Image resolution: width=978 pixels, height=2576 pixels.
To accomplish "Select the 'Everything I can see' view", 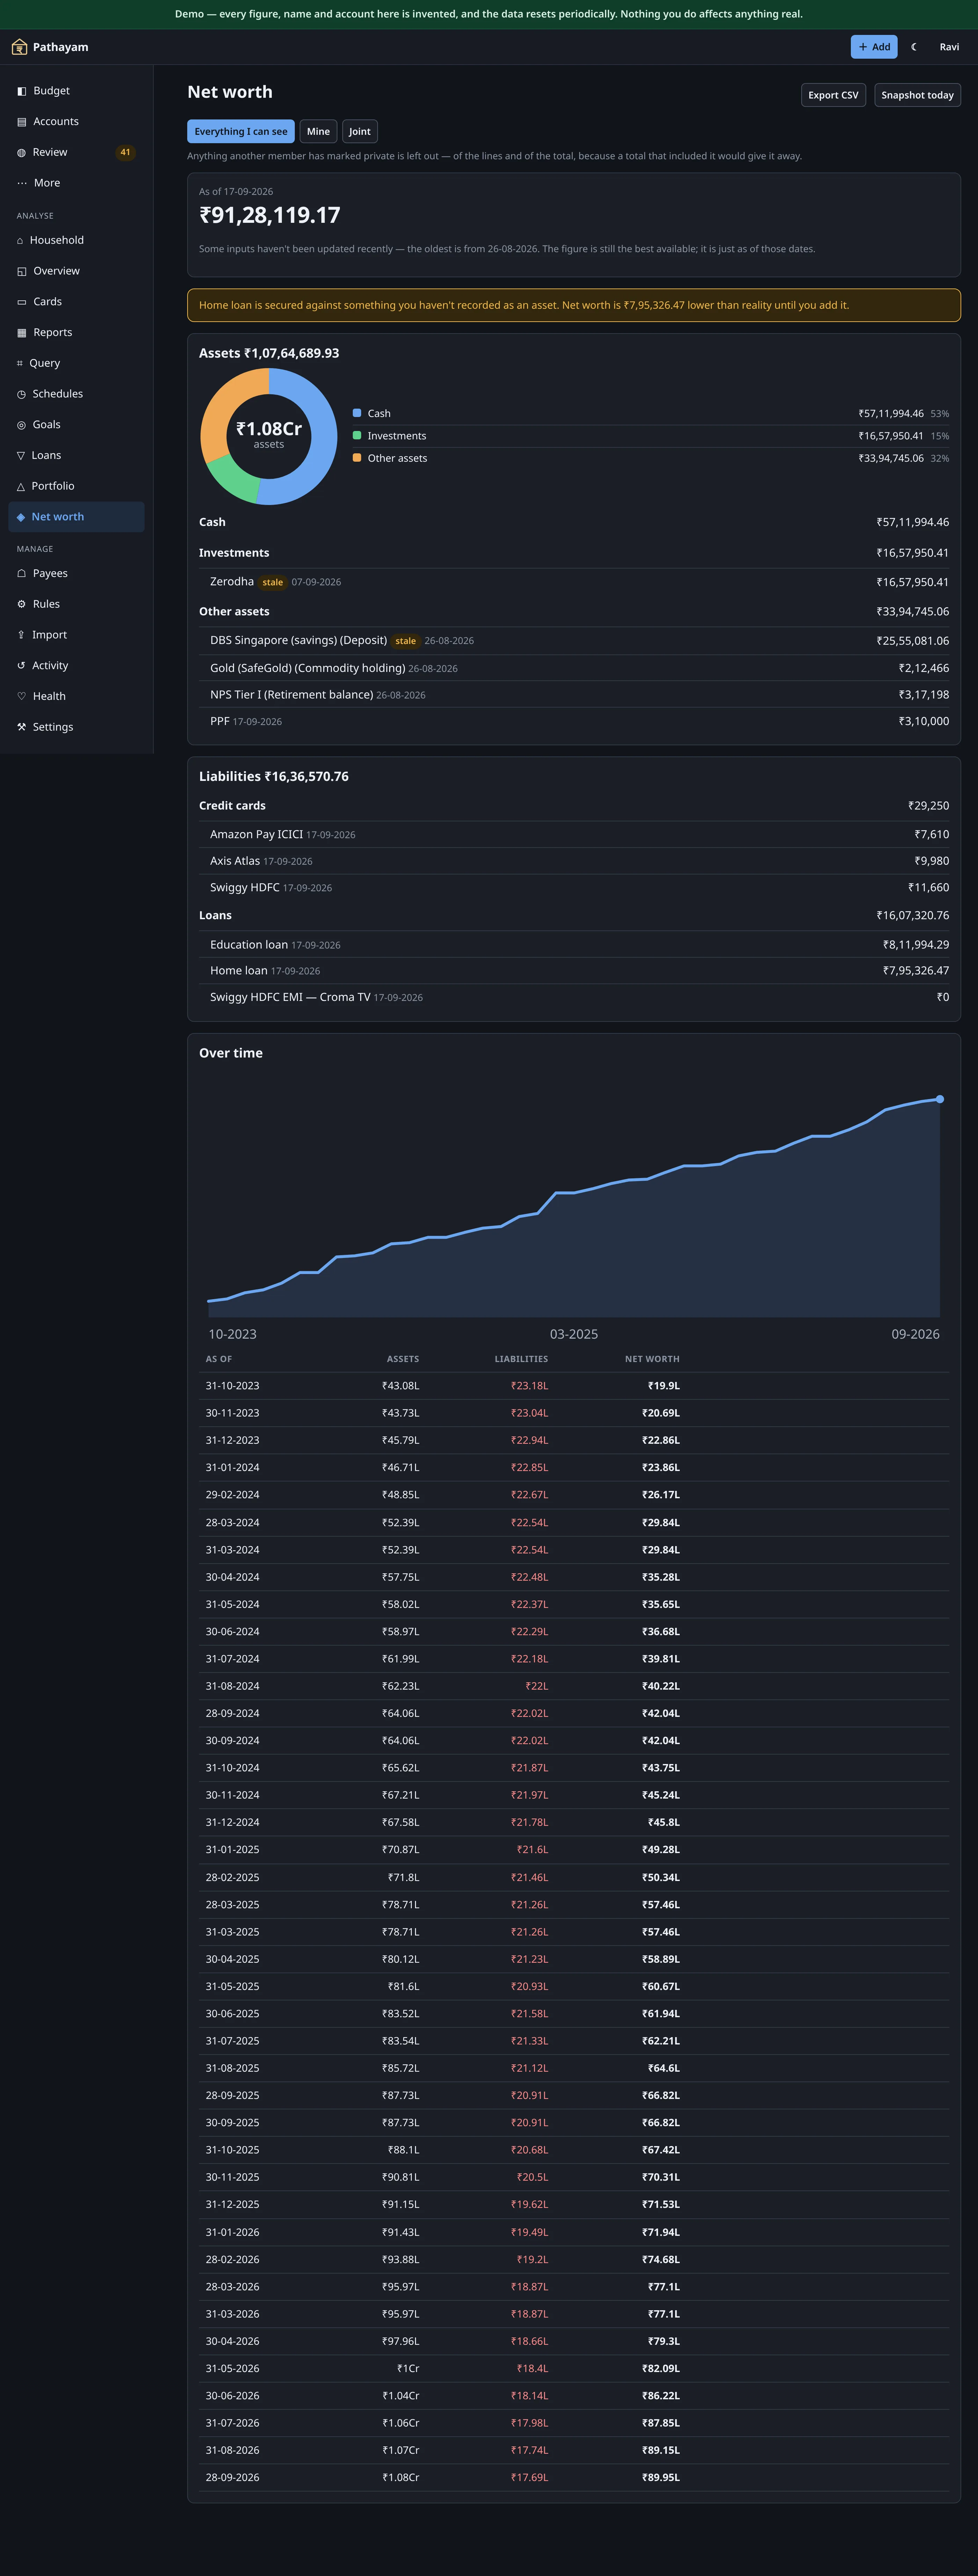I will pos(241,132).
